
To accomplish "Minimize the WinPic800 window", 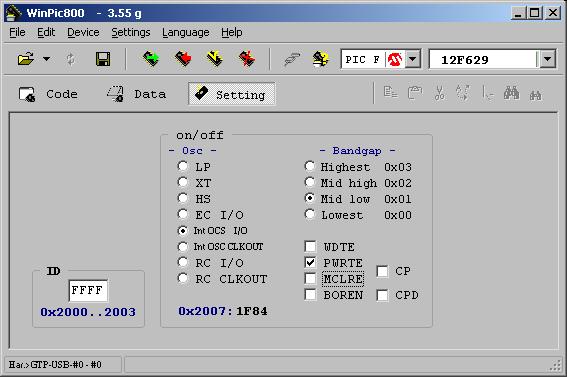I will (518, 13).
